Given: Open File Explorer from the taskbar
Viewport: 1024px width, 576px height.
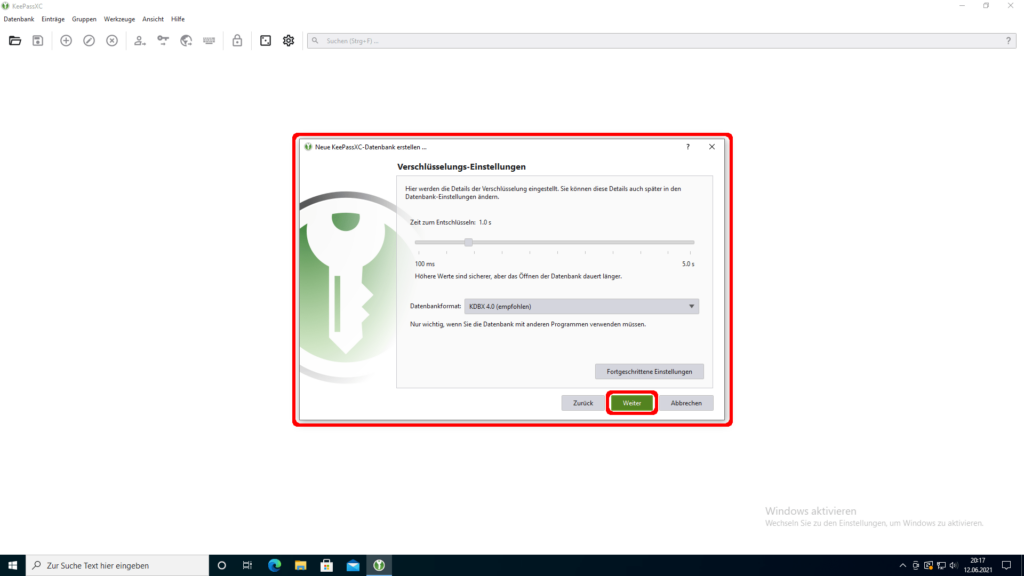Looking at the screenshot, I should [300, 566].
